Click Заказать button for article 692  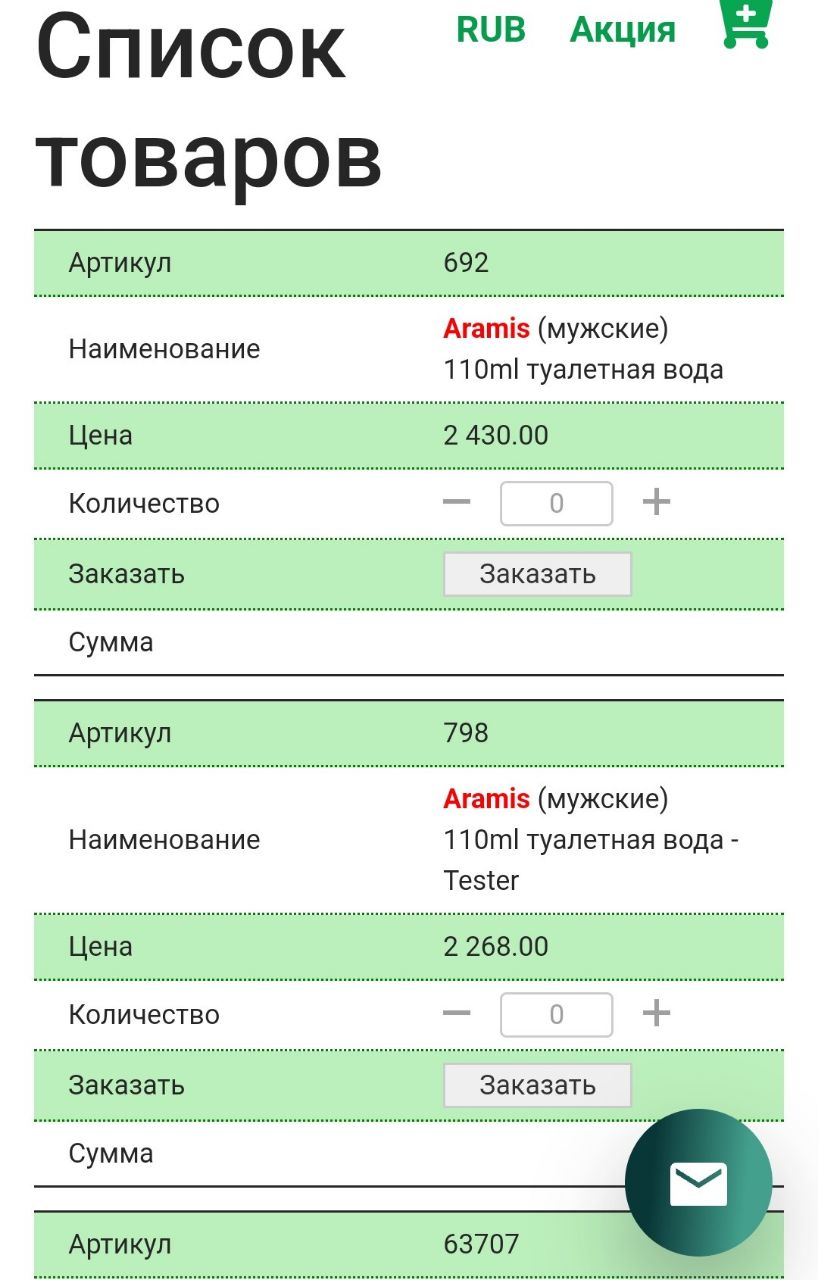538,574
